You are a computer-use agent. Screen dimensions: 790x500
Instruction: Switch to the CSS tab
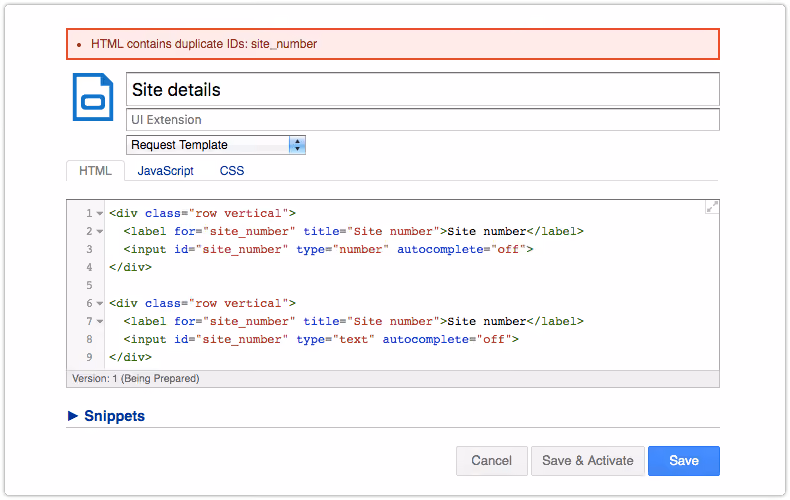pos(232,171)
